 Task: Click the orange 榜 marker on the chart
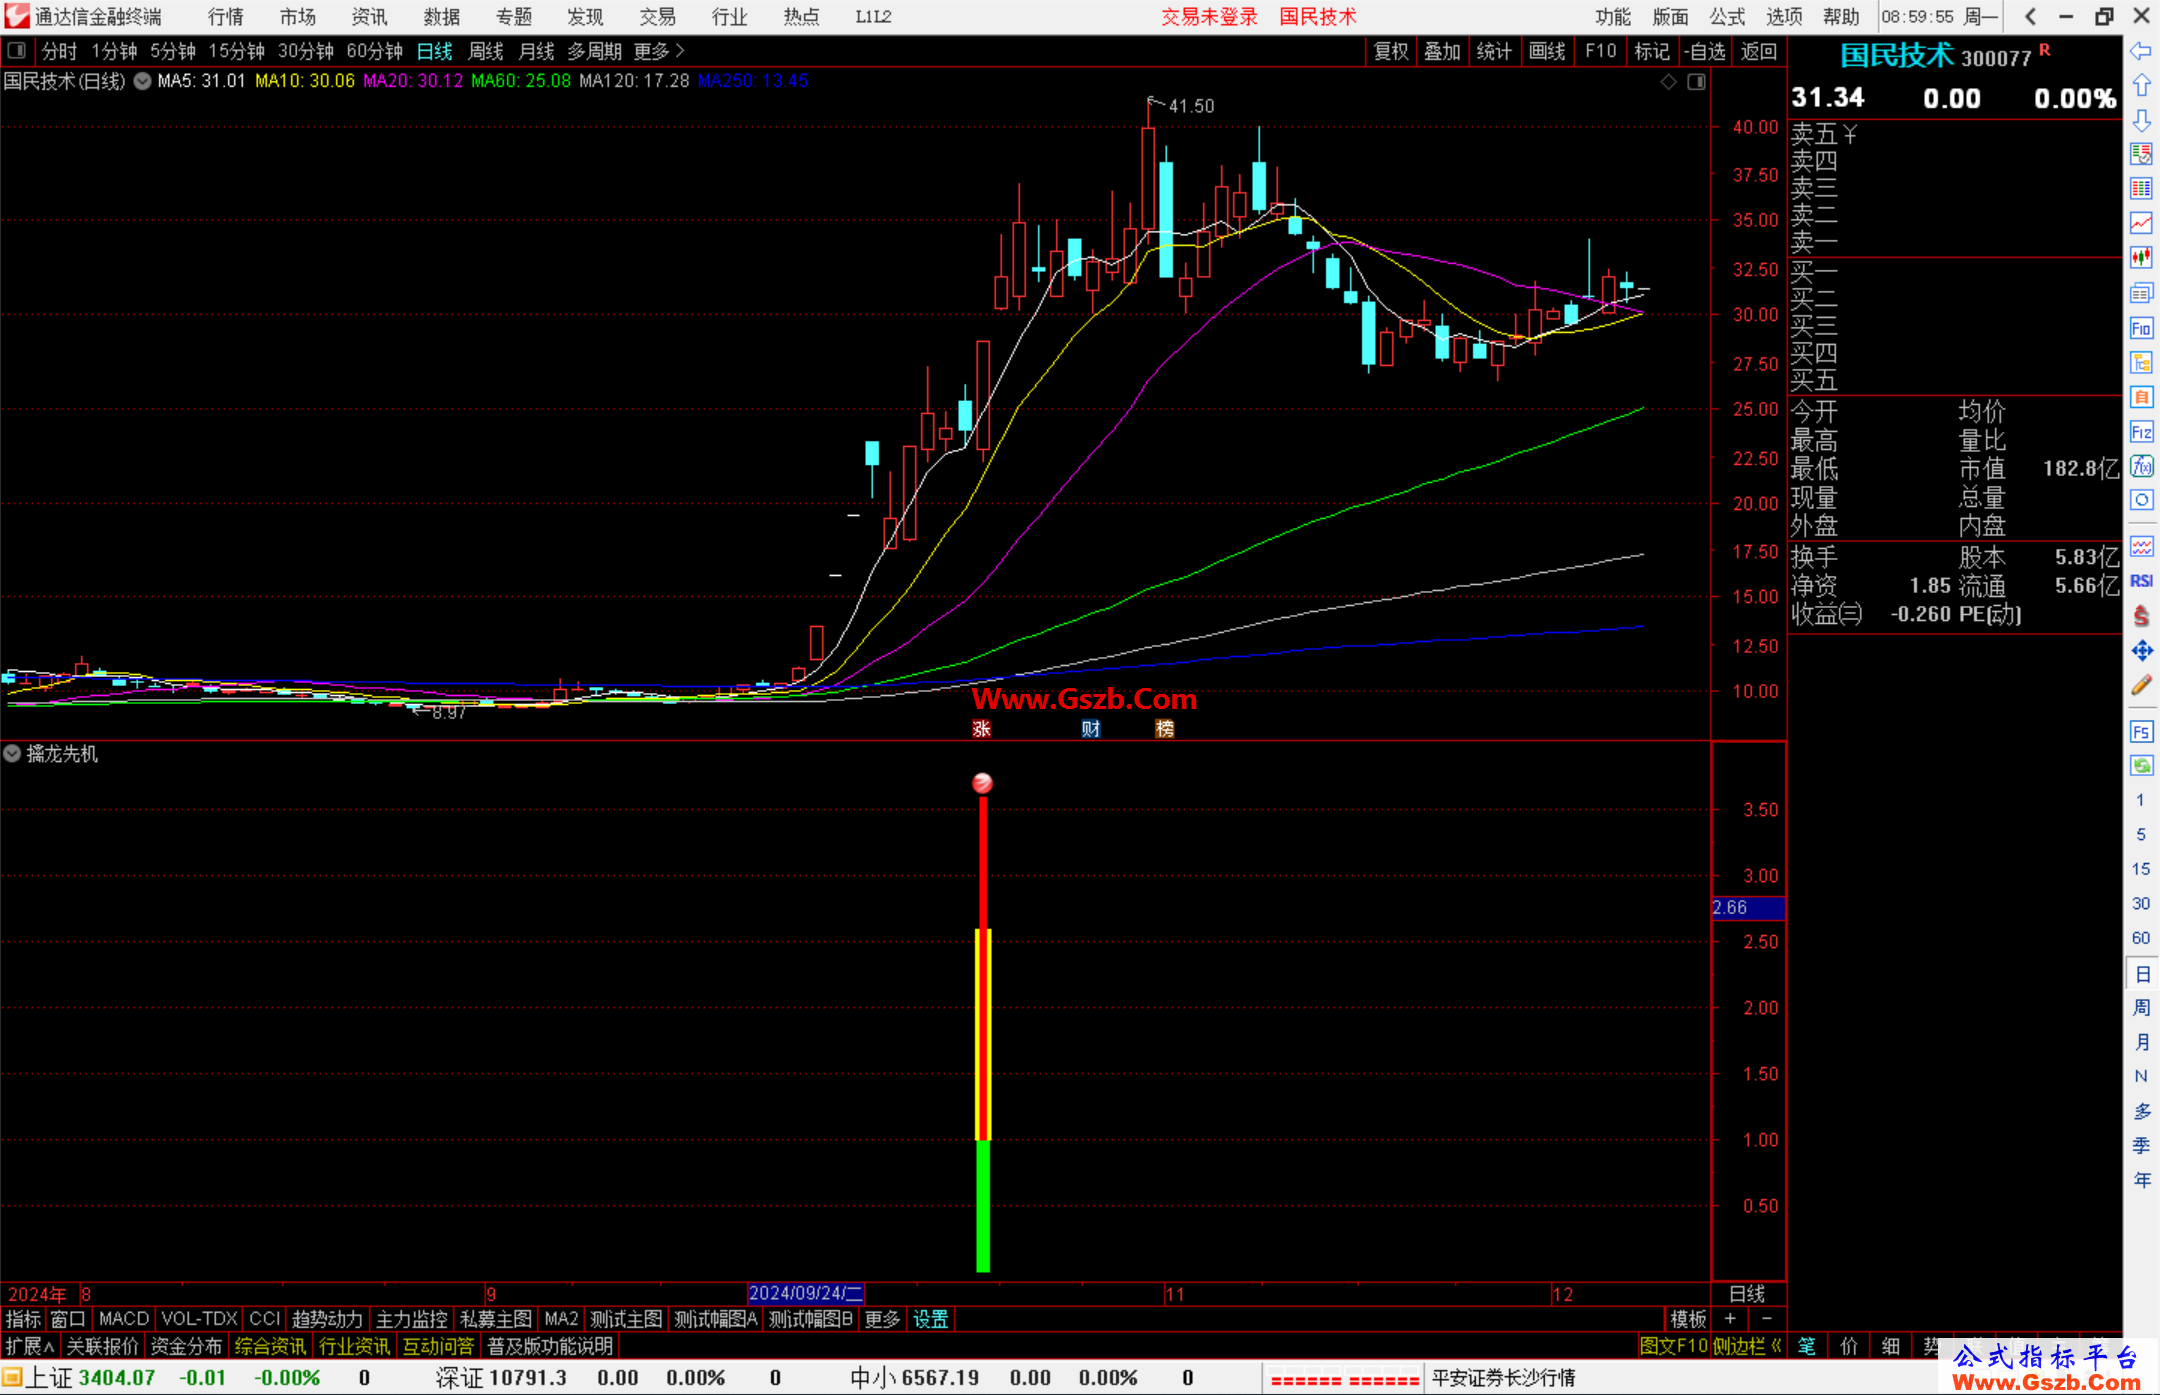1165,729
